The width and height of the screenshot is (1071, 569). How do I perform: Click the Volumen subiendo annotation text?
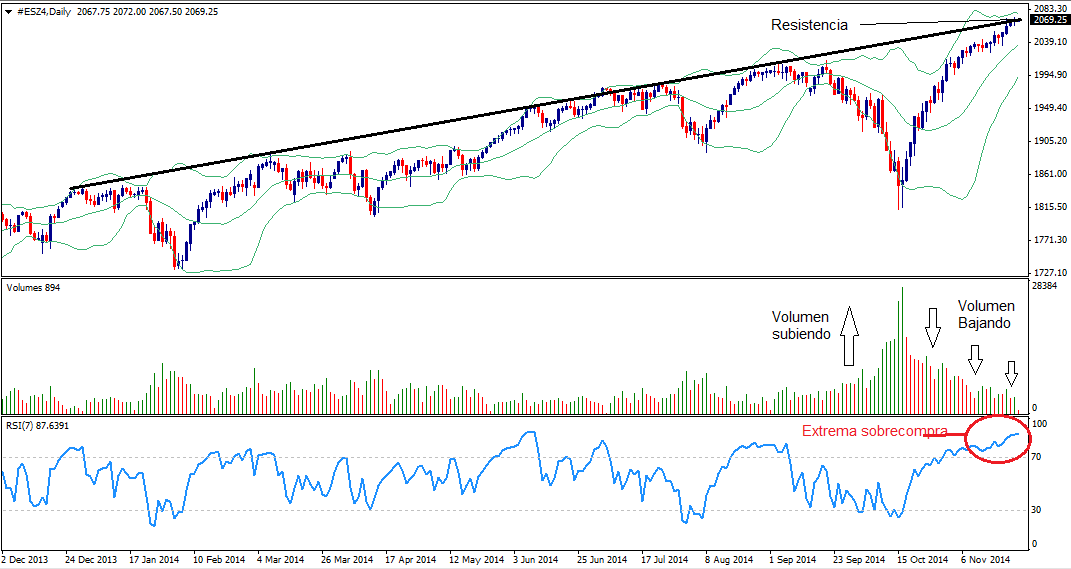pos(800,325)
